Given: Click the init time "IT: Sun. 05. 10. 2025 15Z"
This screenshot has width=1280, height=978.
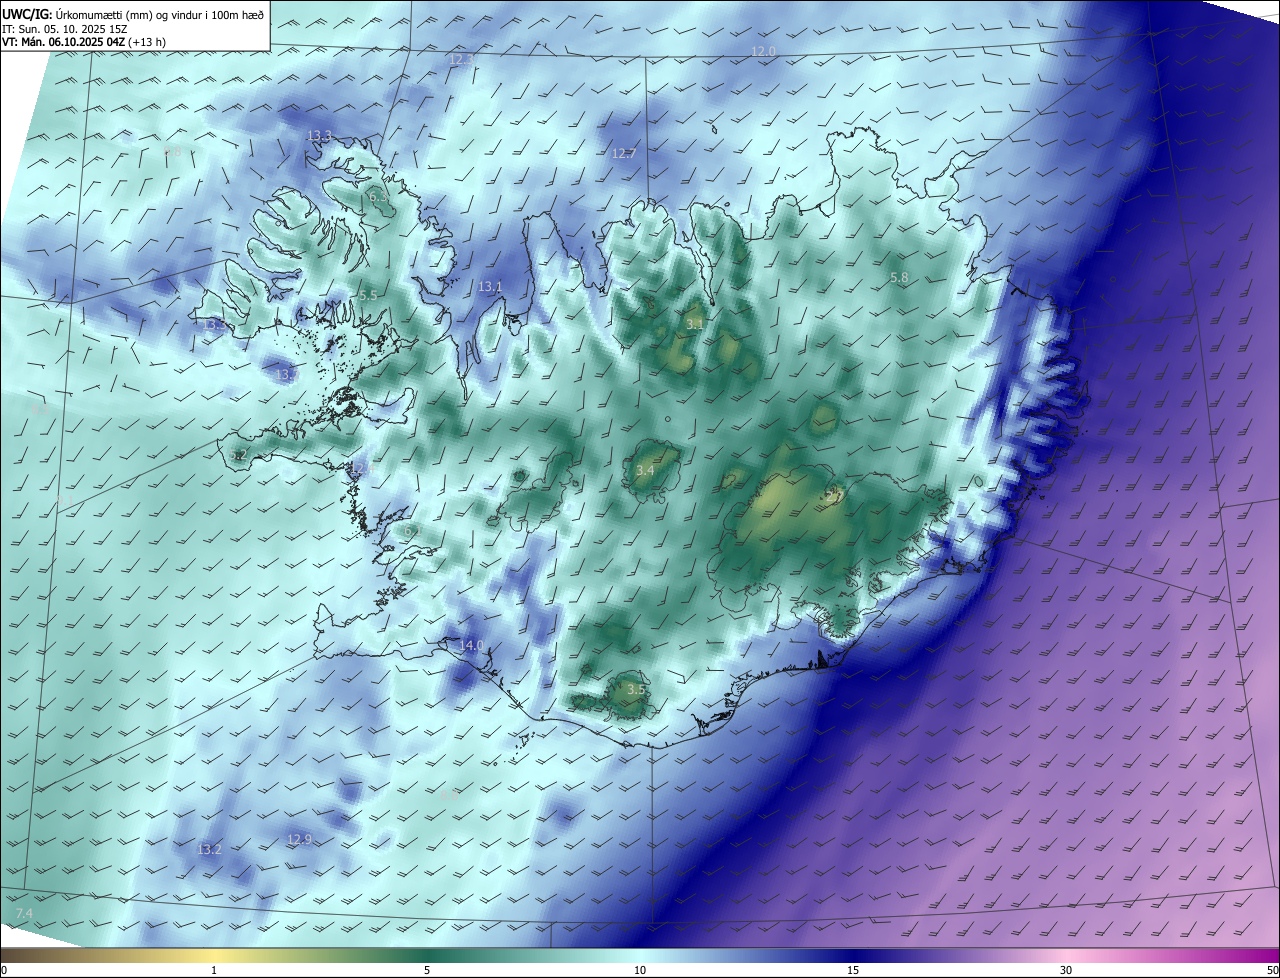Looking at the screenshot, I should pyautogui.click(x=64, y=29).
